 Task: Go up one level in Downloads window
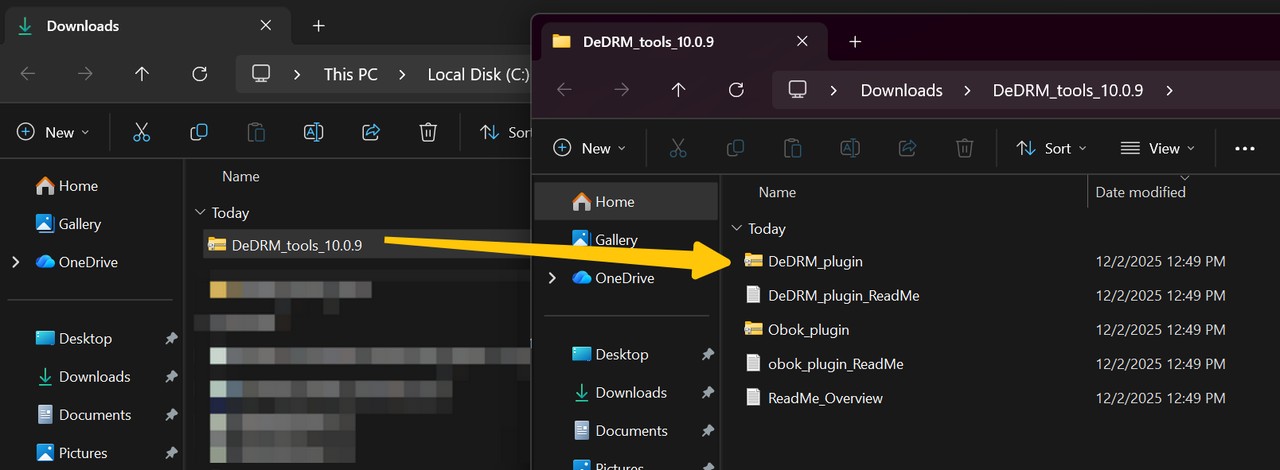coord(142,74)
